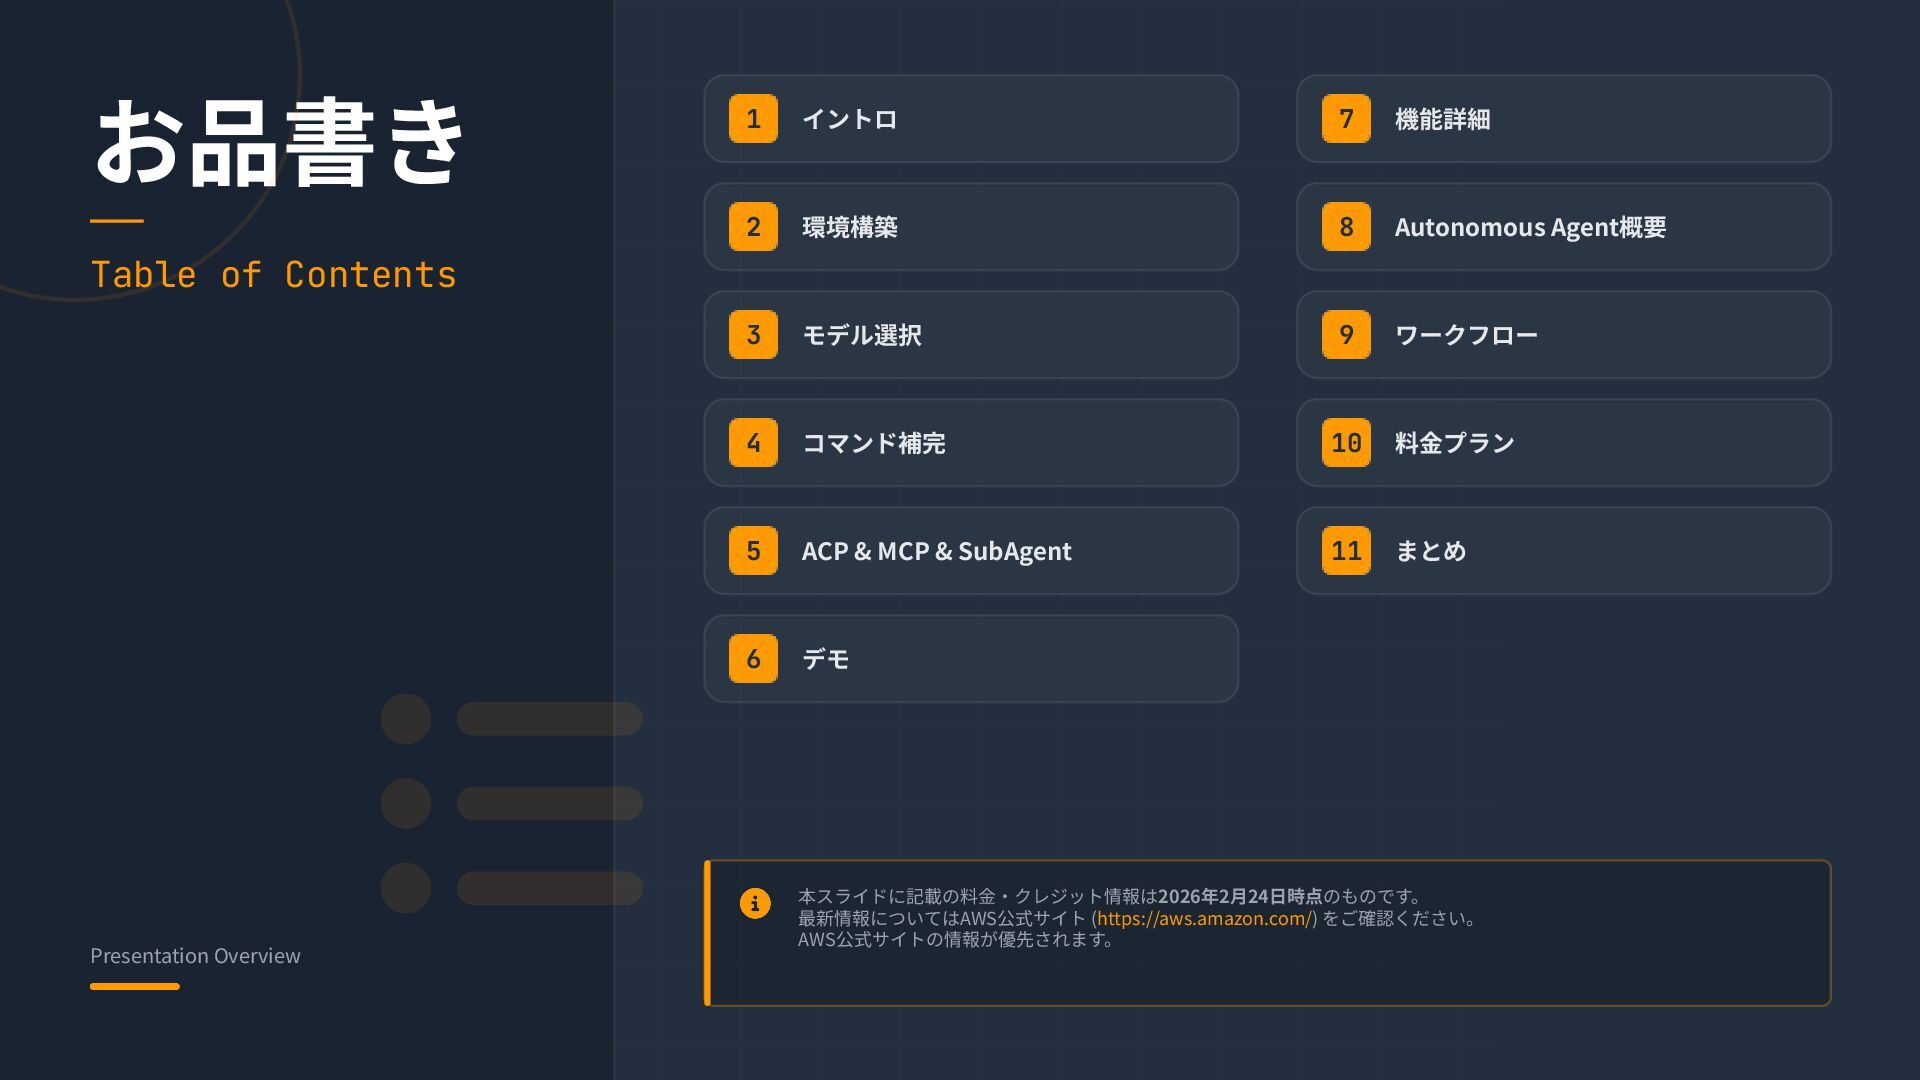Click the お品書き slide title
1920x1080 pixels.
(278, 143)
